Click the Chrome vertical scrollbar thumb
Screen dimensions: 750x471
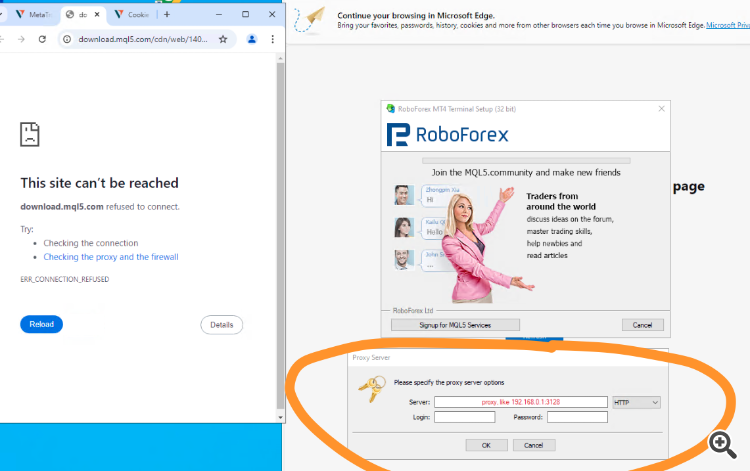280,235
